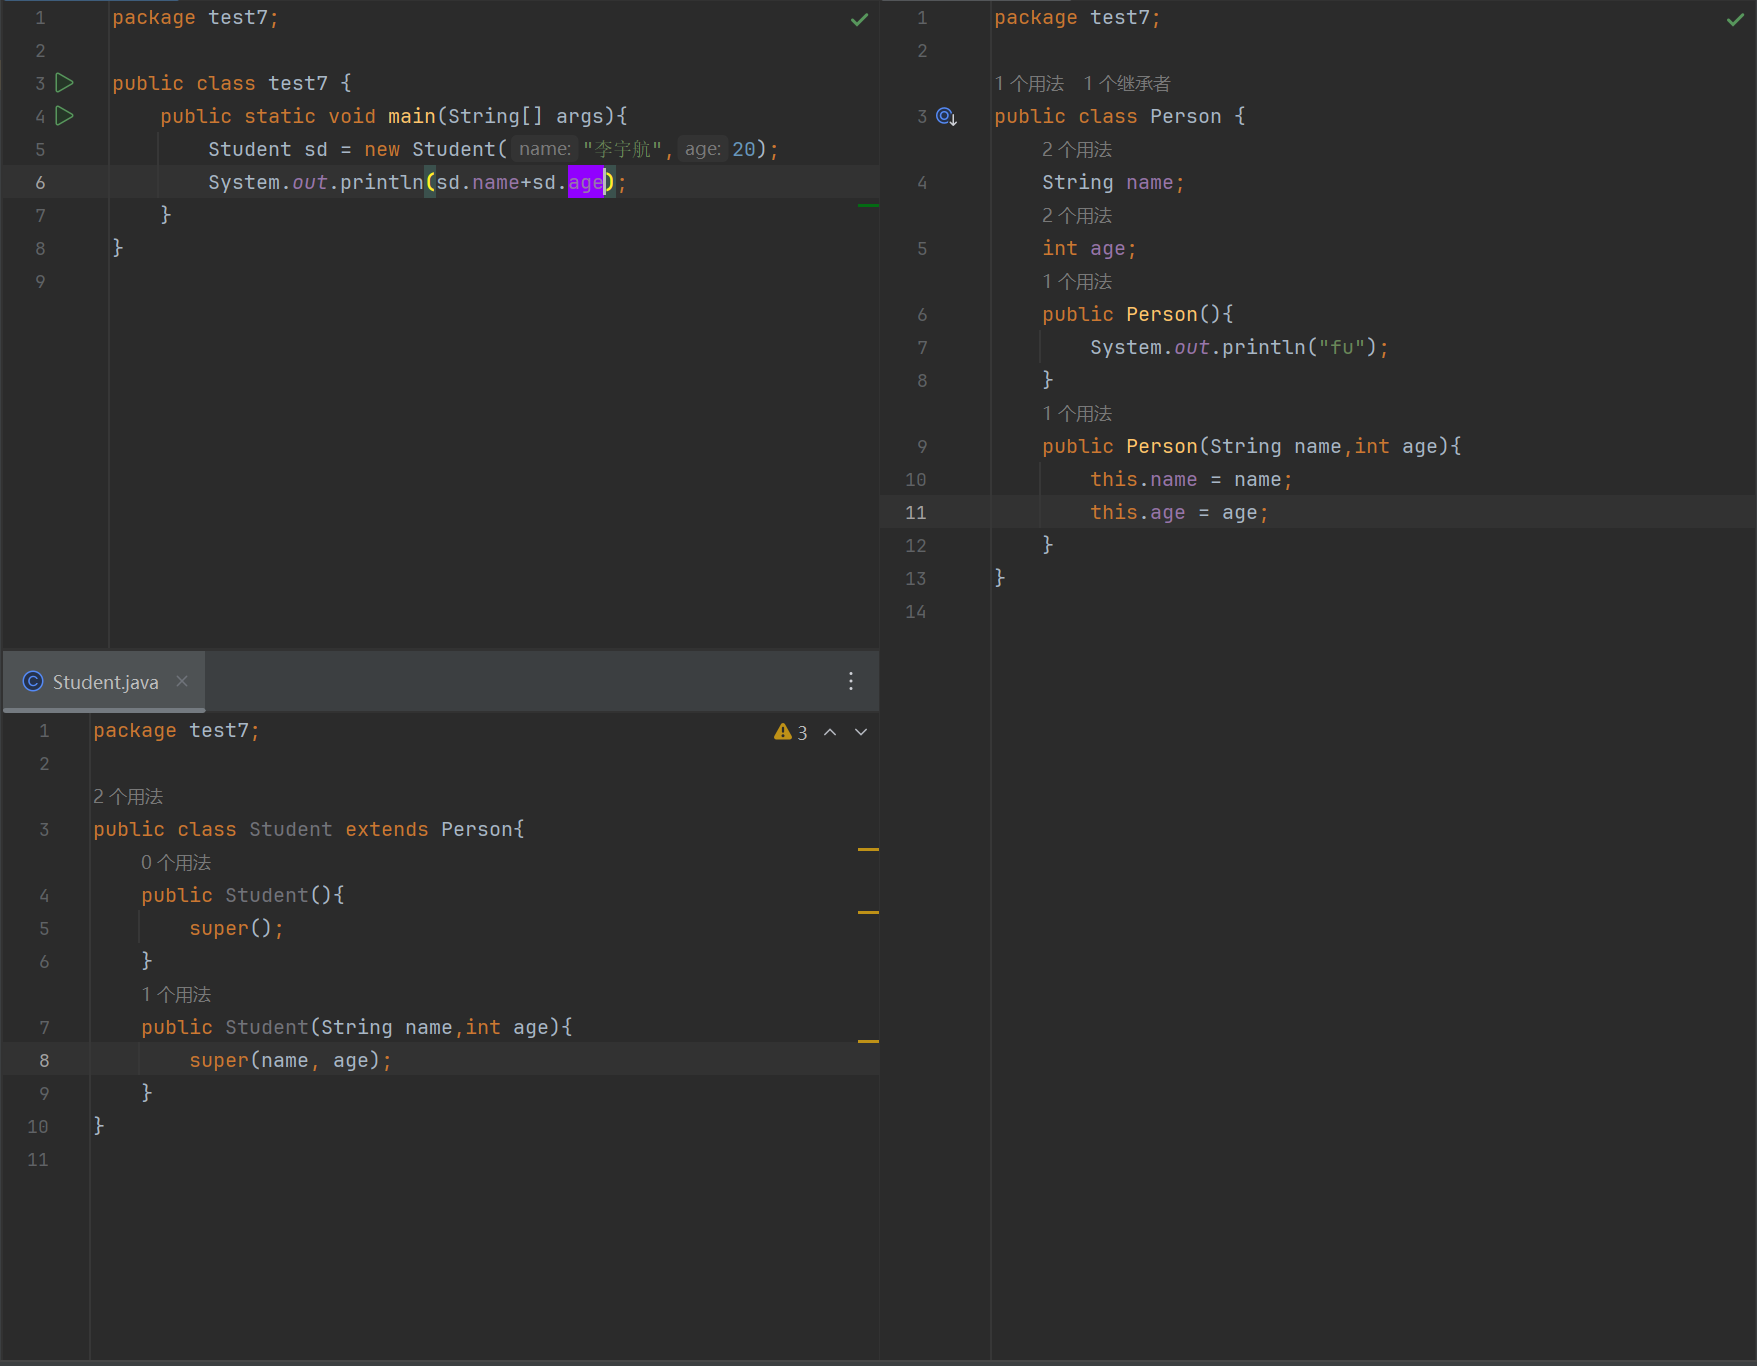Click 'println' on line 6 of test7

point(382,182)
